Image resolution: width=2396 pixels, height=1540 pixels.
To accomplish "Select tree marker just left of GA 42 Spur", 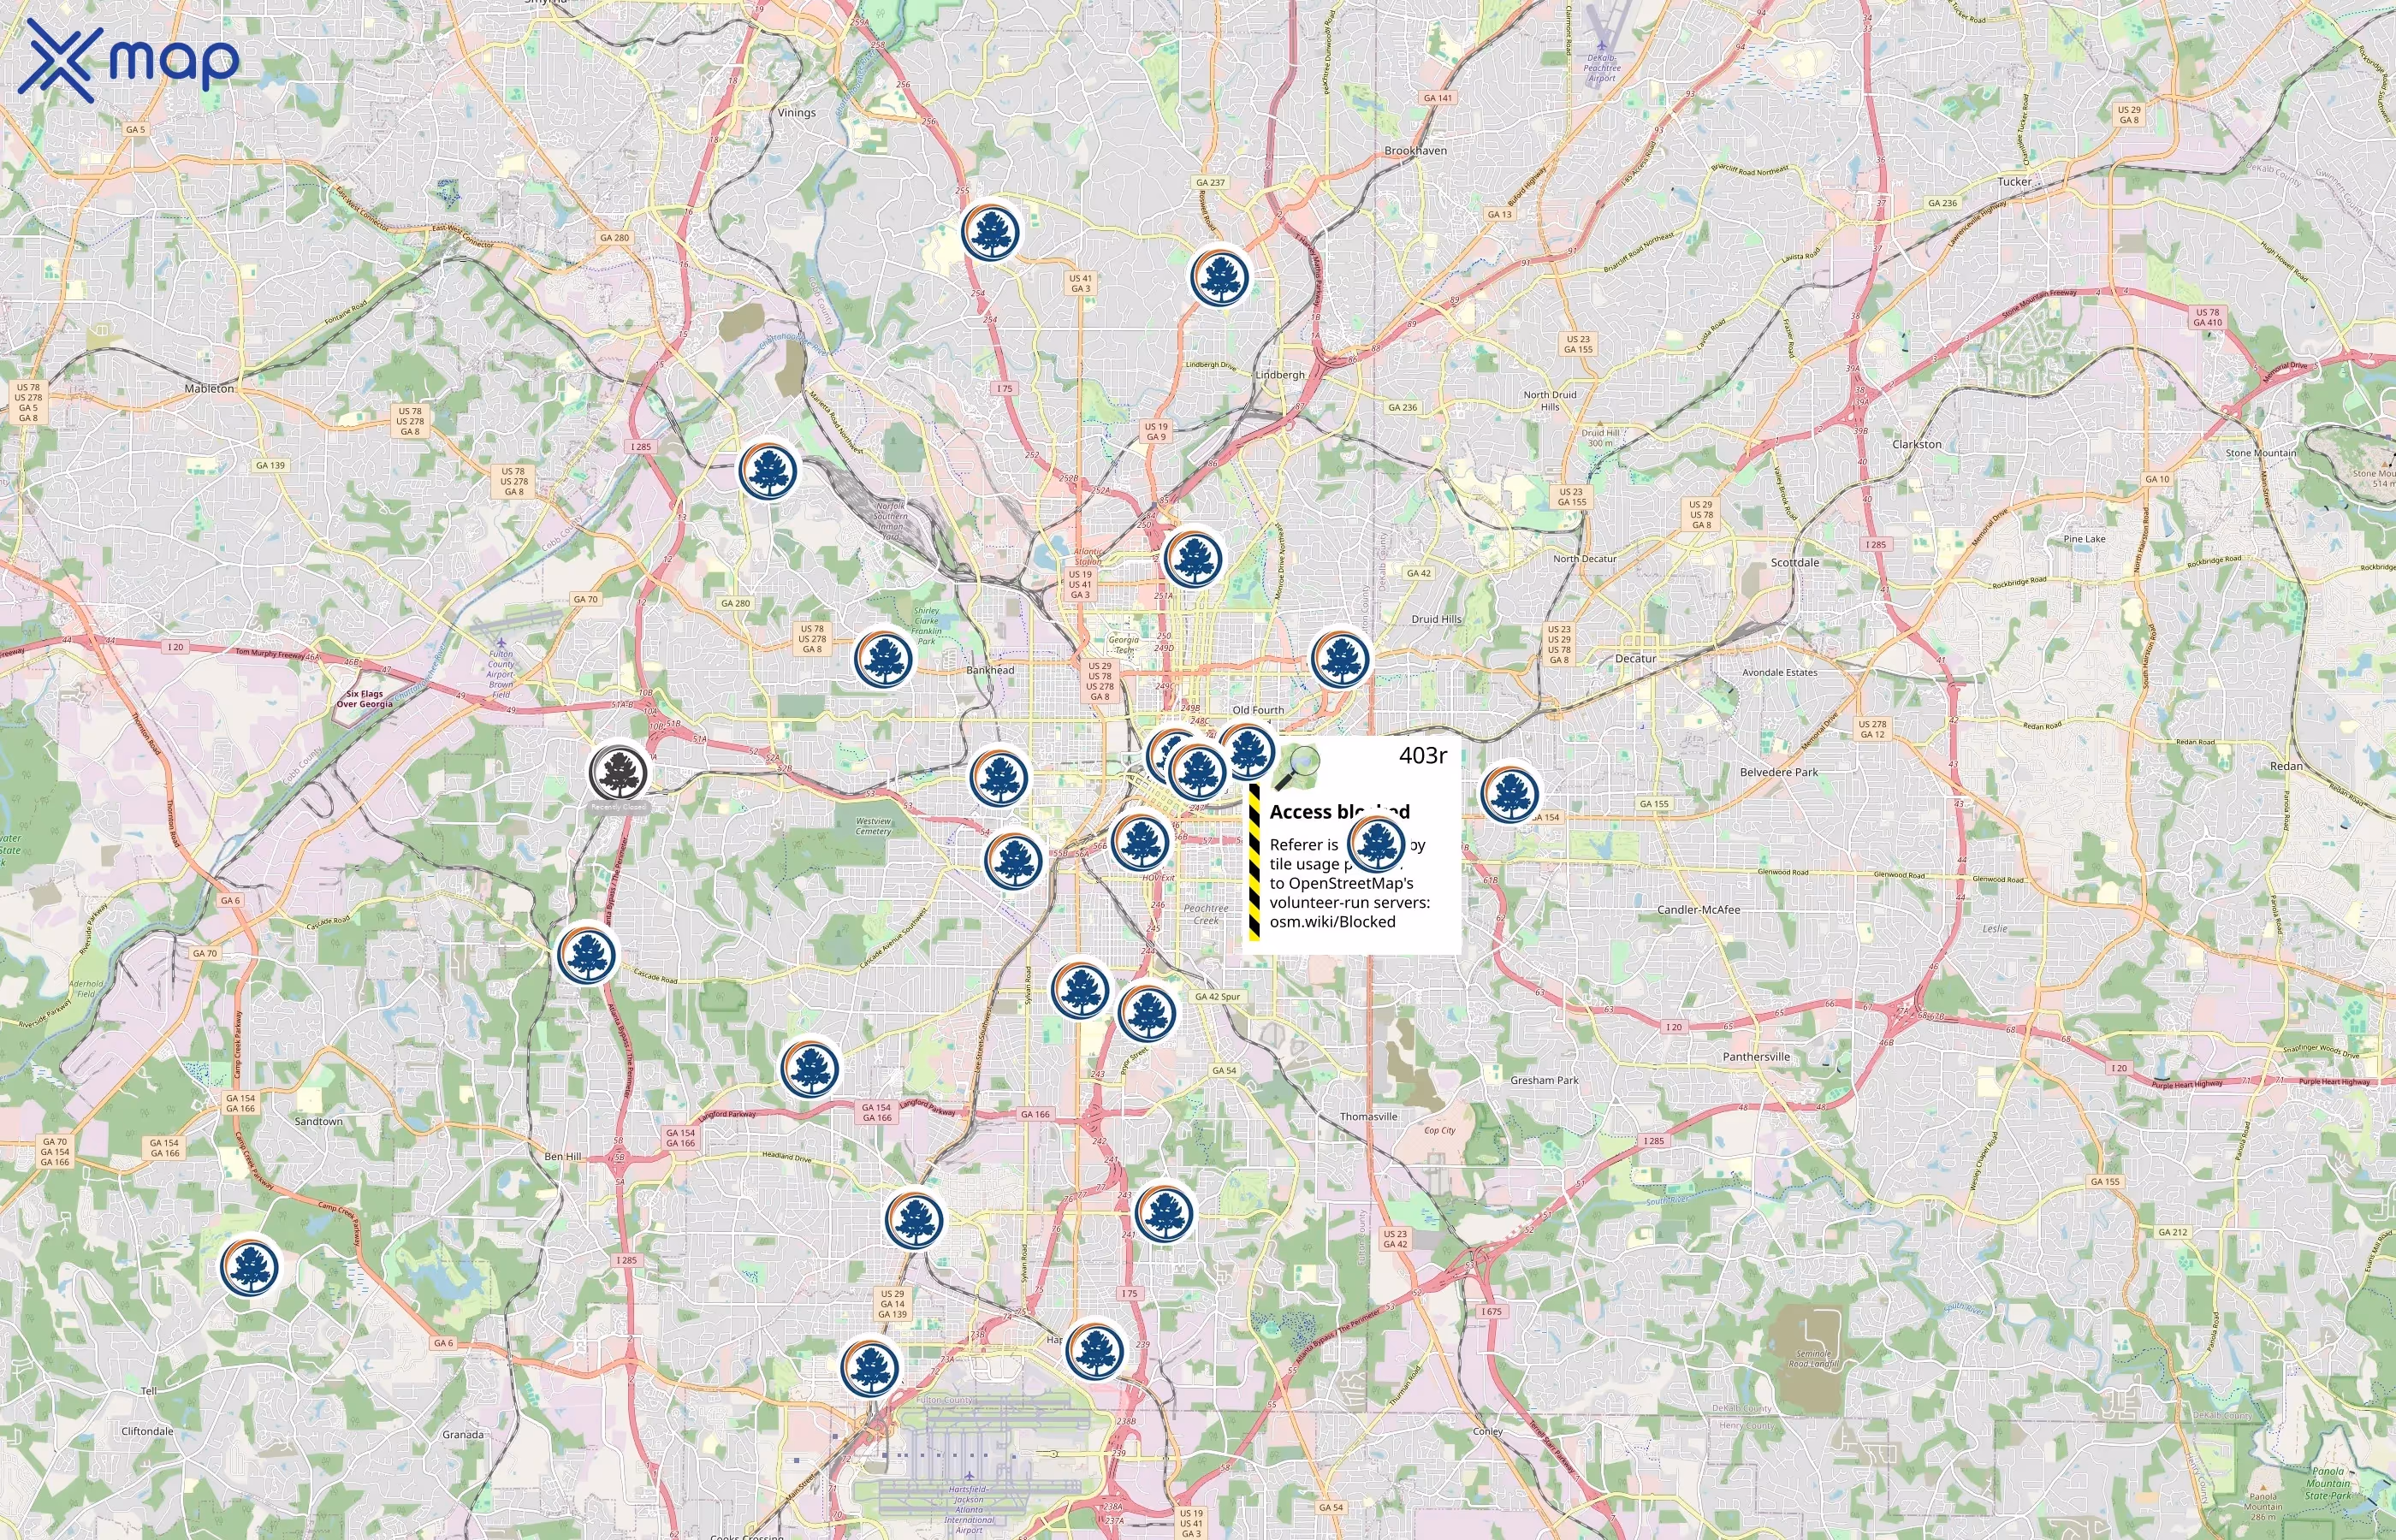I will (x=1148, y=1013).
